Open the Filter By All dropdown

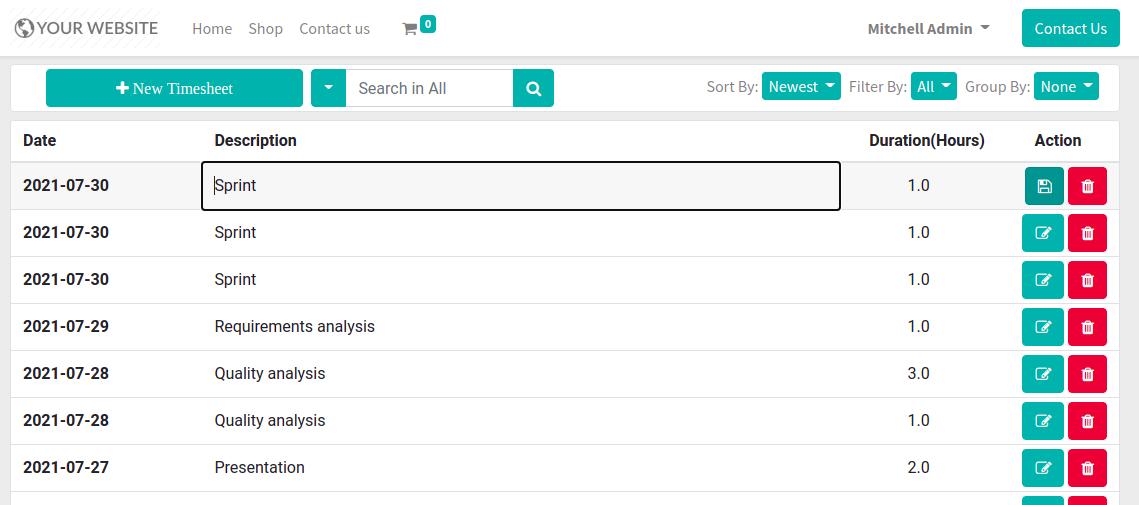point(933,86)
